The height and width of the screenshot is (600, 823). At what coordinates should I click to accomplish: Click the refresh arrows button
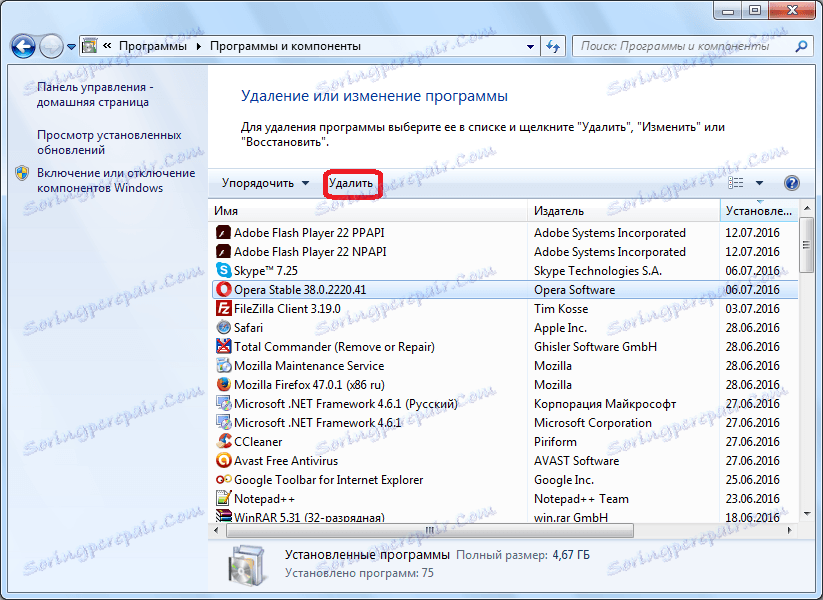pos(553,46)
